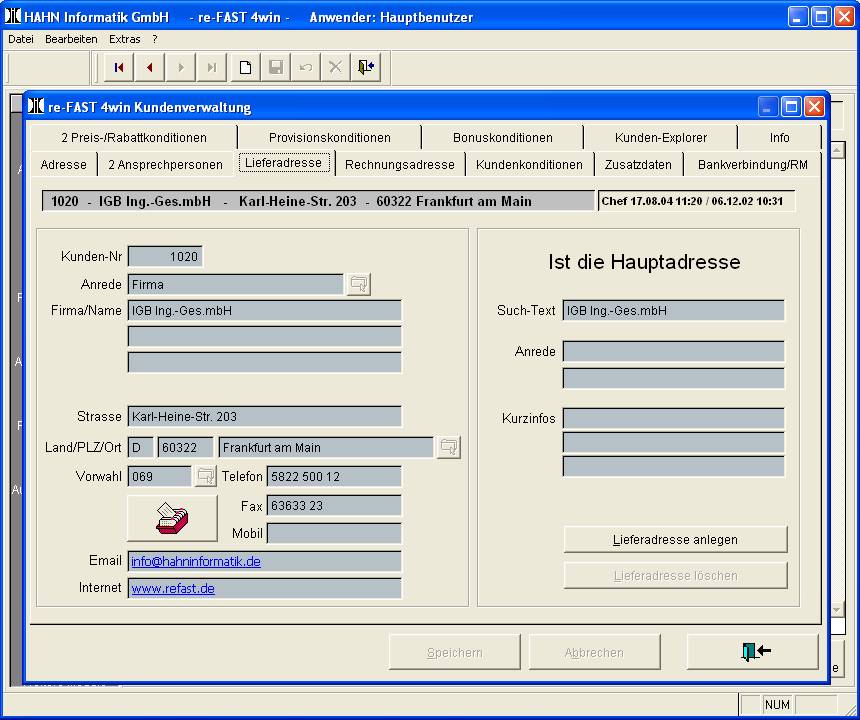
Task: Go to next record toolbar arrow
Action: [x=180, y=67]
